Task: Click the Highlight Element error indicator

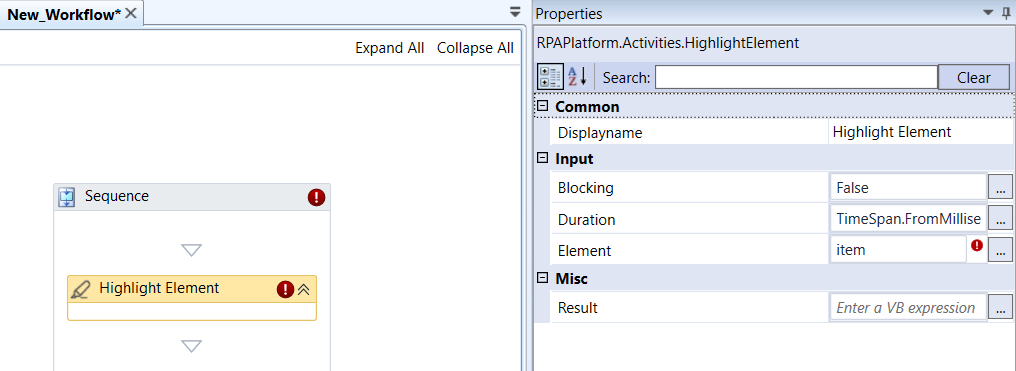Action: pos(285,289)
